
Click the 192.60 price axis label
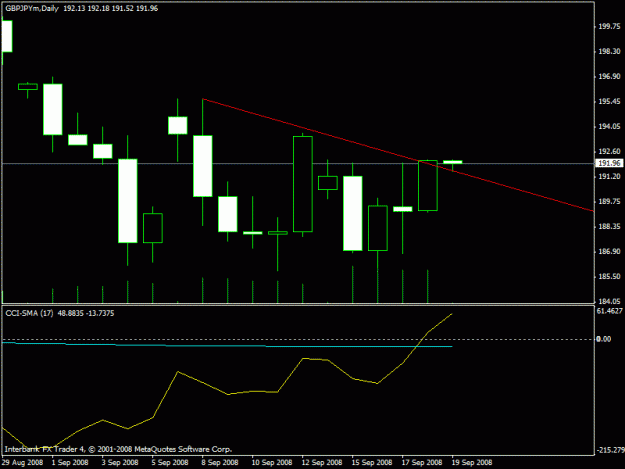tap(609, 151)
